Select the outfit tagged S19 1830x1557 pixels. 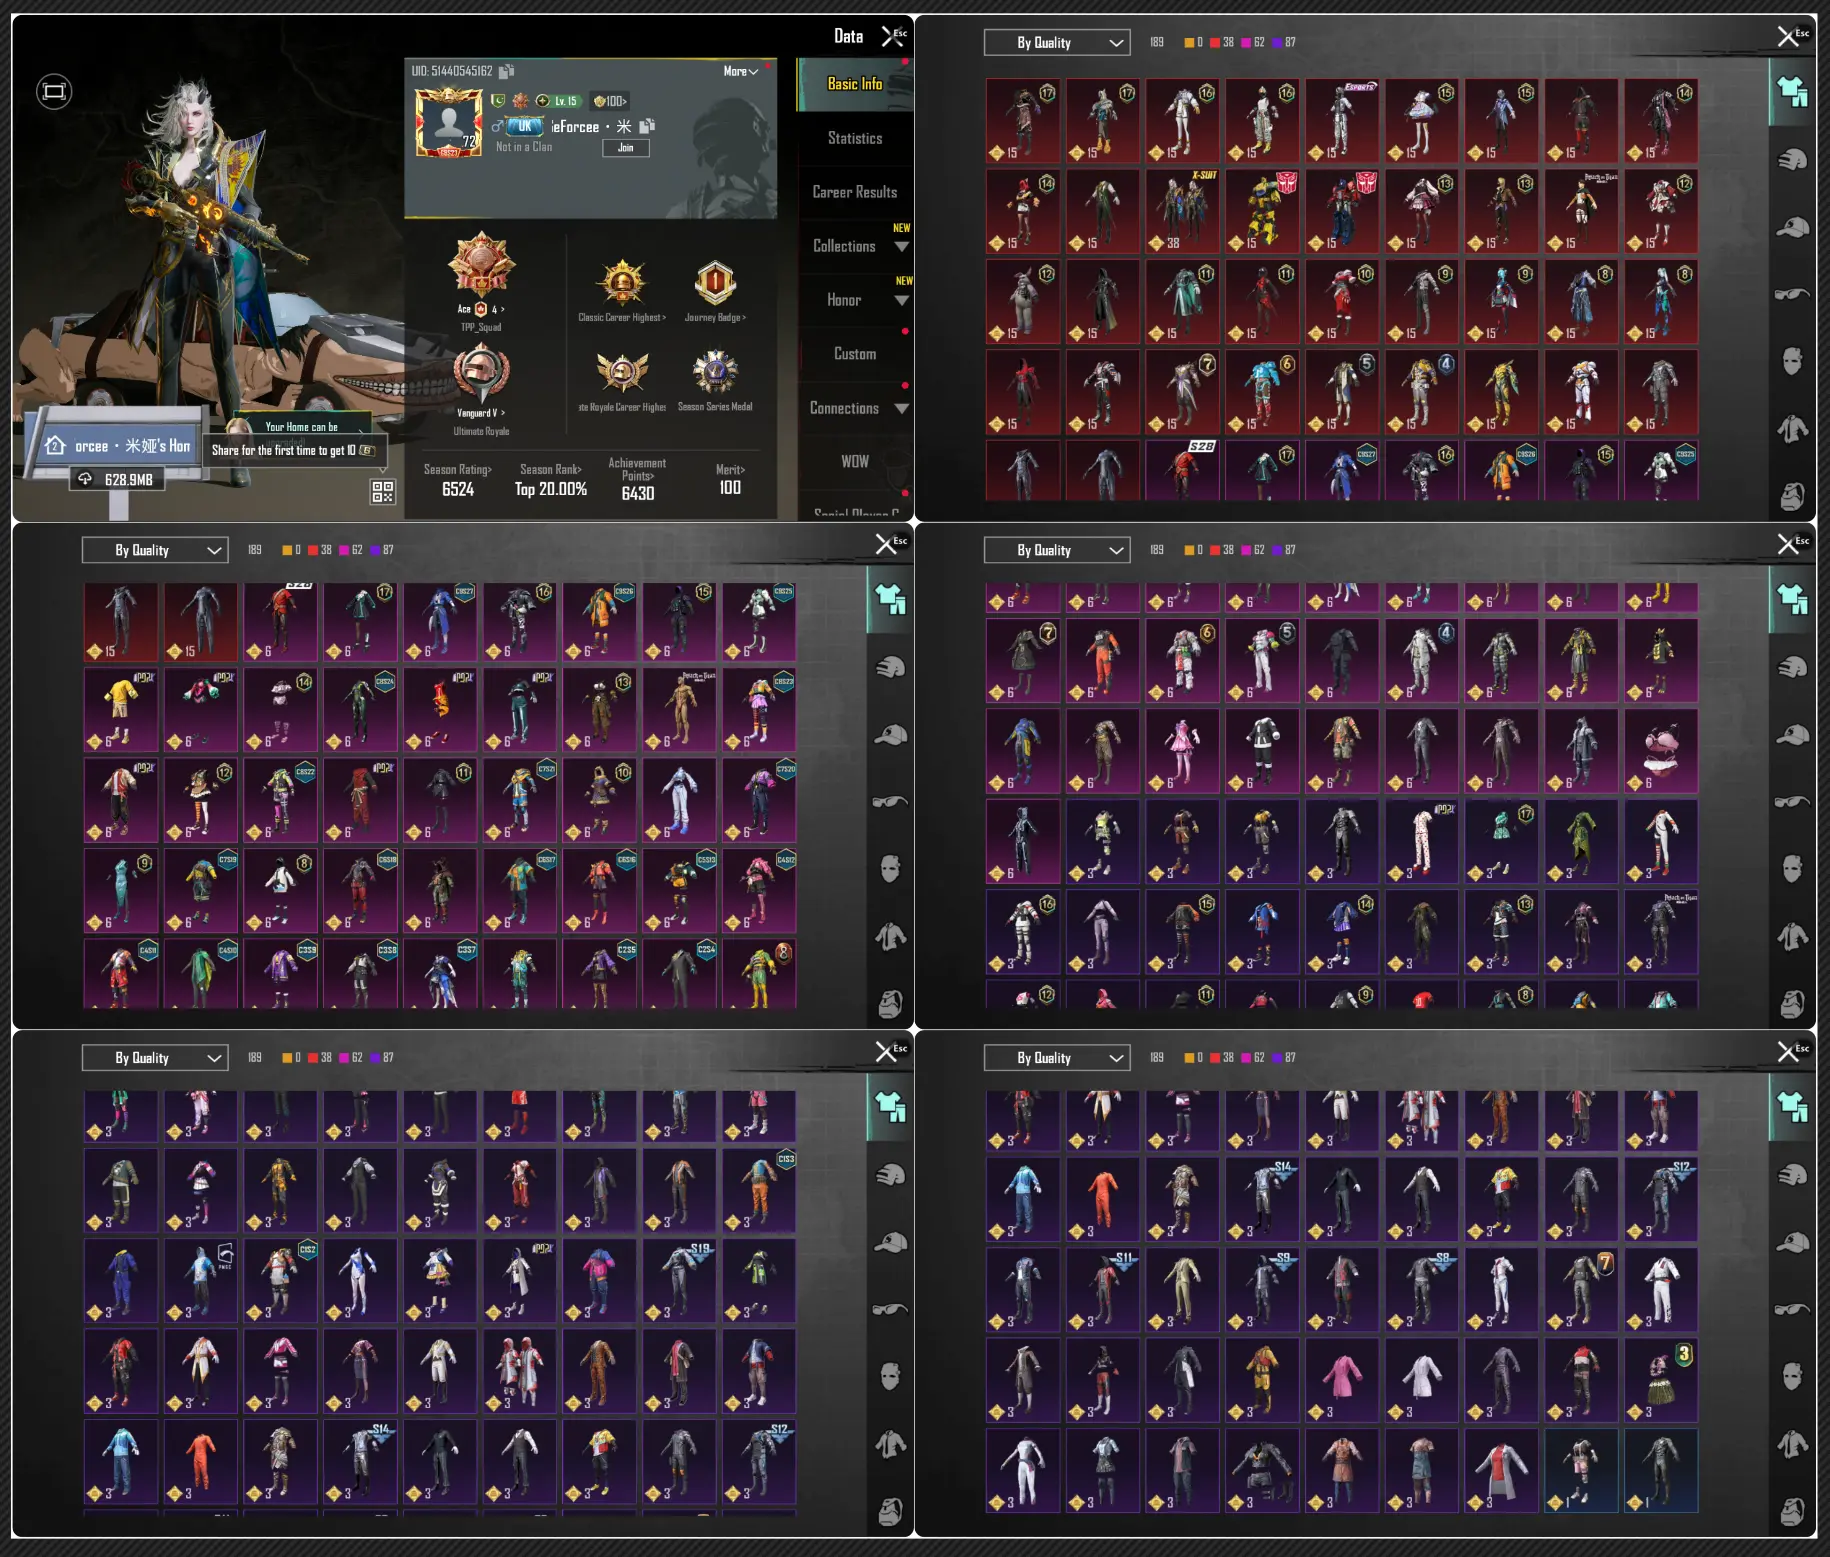click(x=680, y=1281)
